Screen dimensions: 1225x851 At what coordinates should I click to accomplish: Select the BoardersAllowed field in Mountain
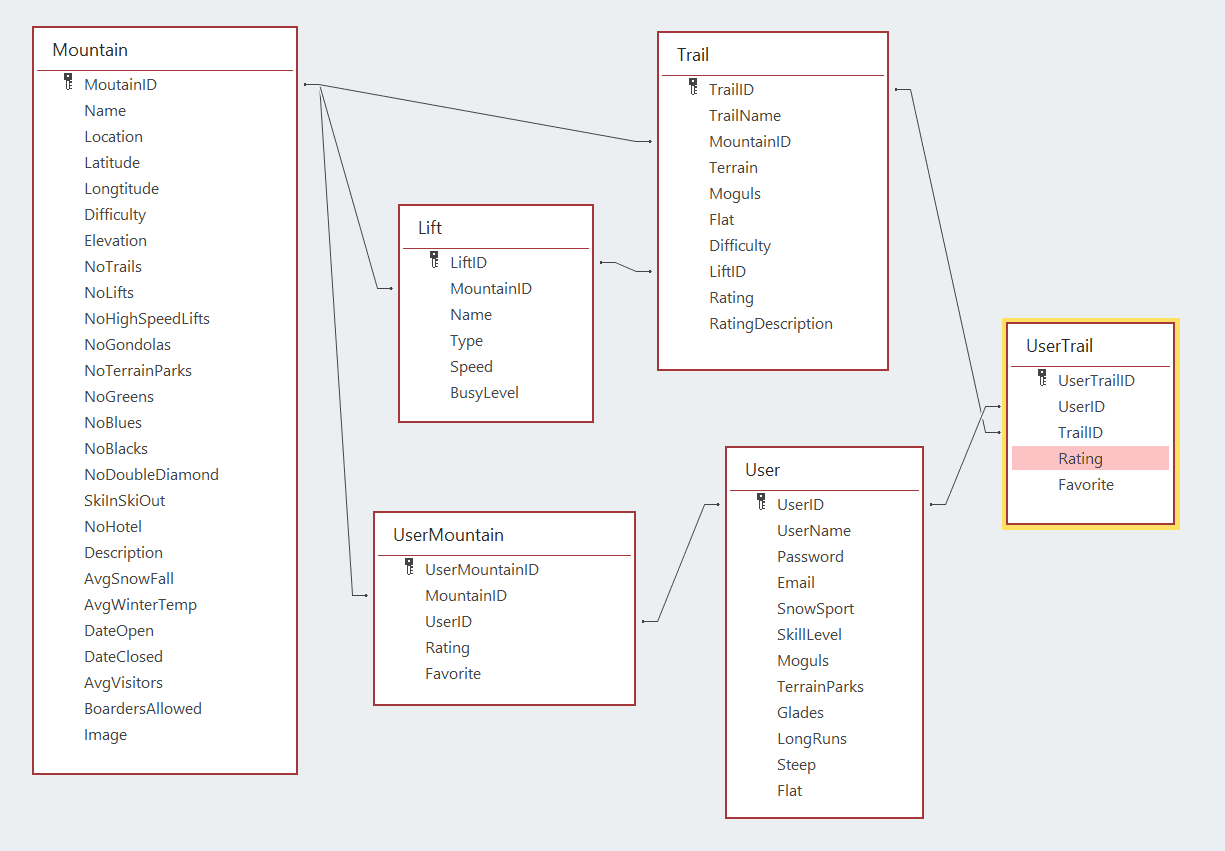[143, 709]
